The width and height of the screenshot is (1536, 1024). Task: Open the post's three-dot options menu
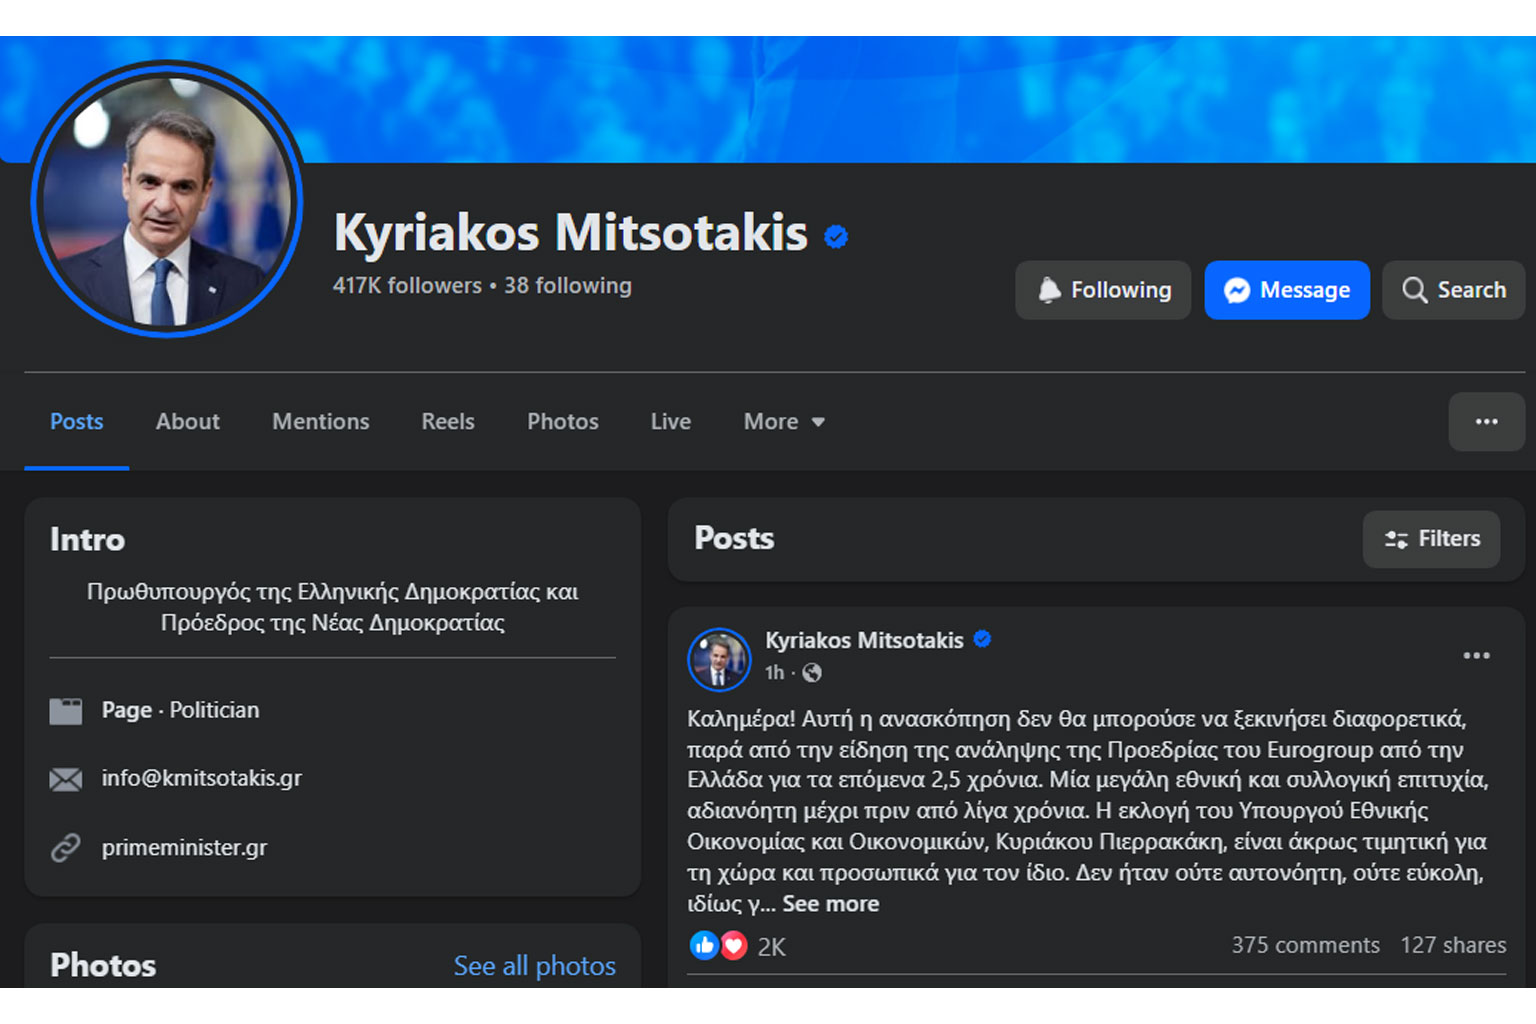[1477, 656]
